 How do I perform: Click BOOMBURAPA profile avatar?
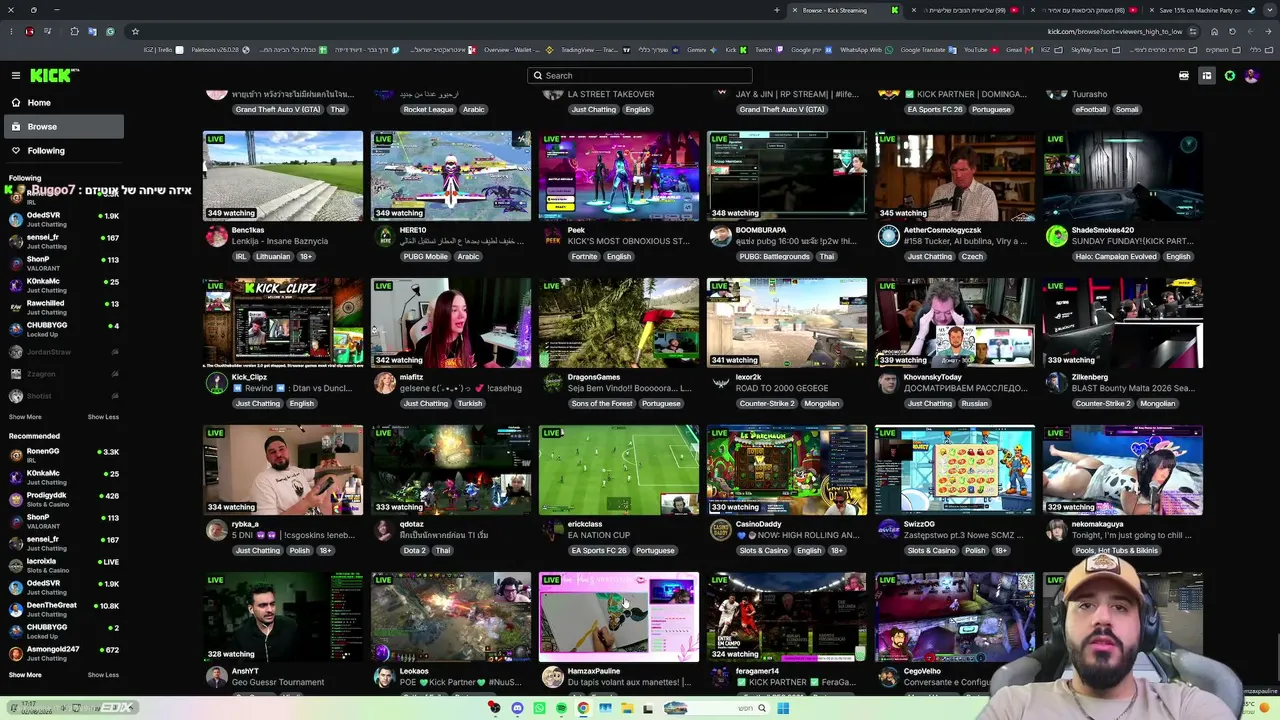(x=721, y=236)
